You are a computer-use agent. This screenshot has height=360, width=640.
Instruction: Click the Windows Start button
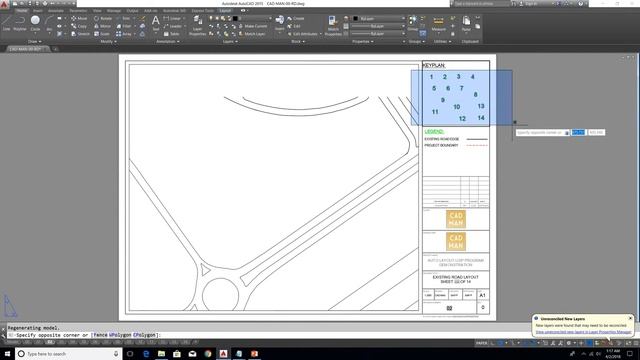point(7,353)
